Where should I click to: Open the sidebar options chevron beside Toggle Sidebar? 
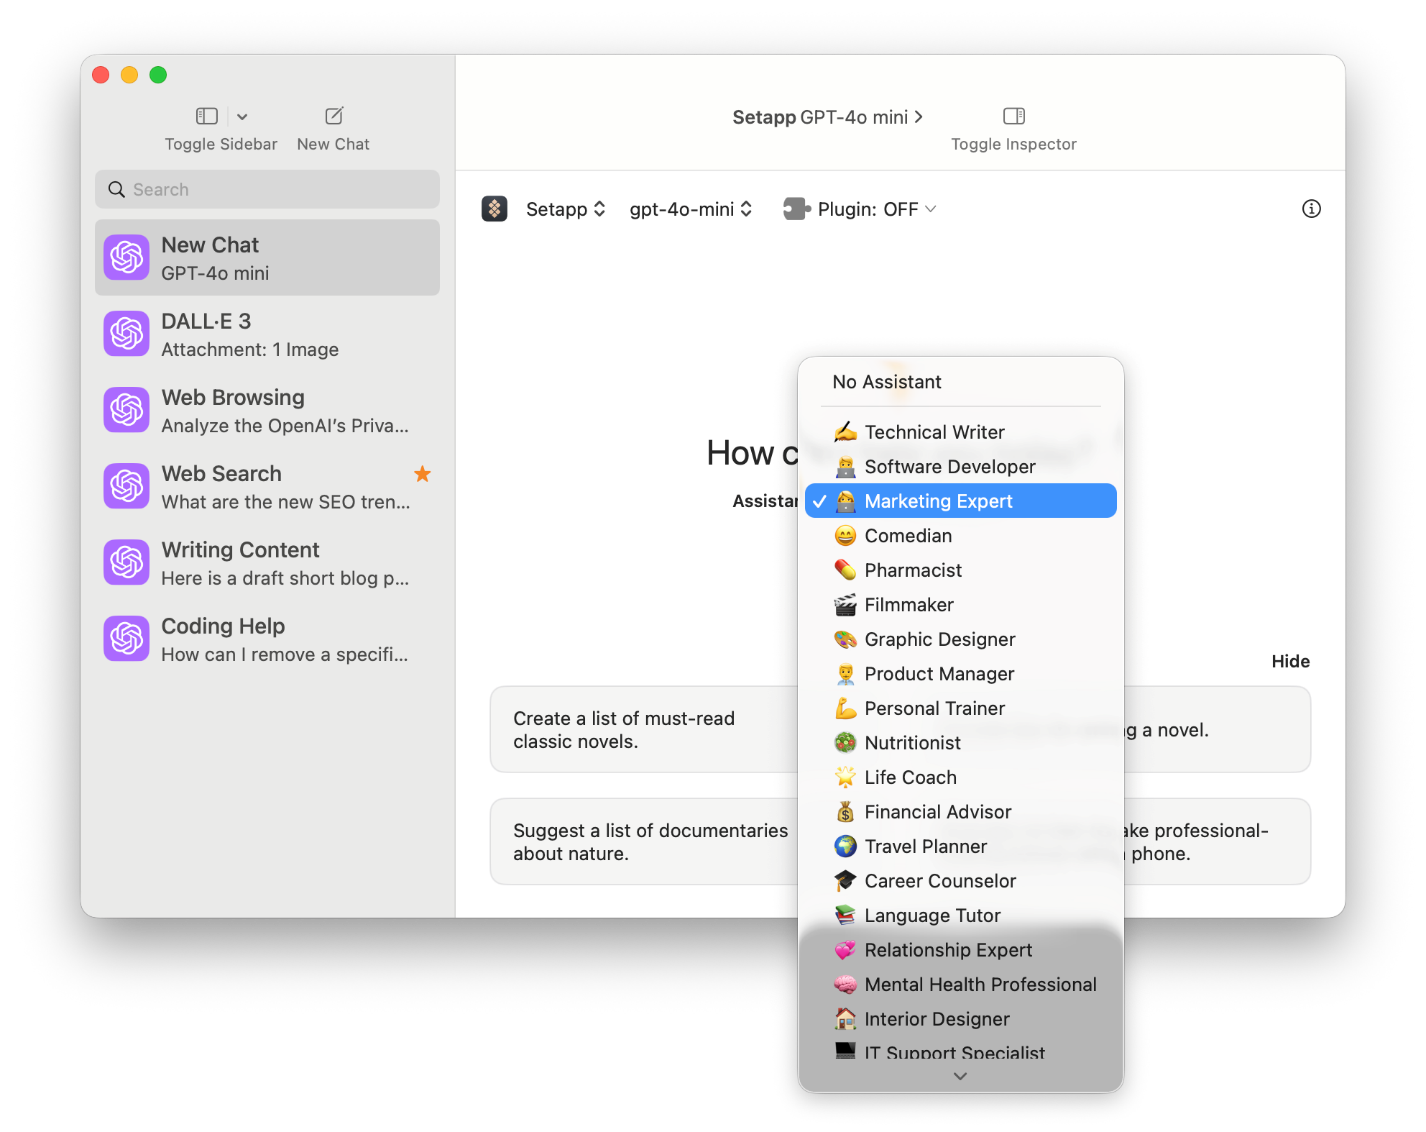(x=242, y=117)
